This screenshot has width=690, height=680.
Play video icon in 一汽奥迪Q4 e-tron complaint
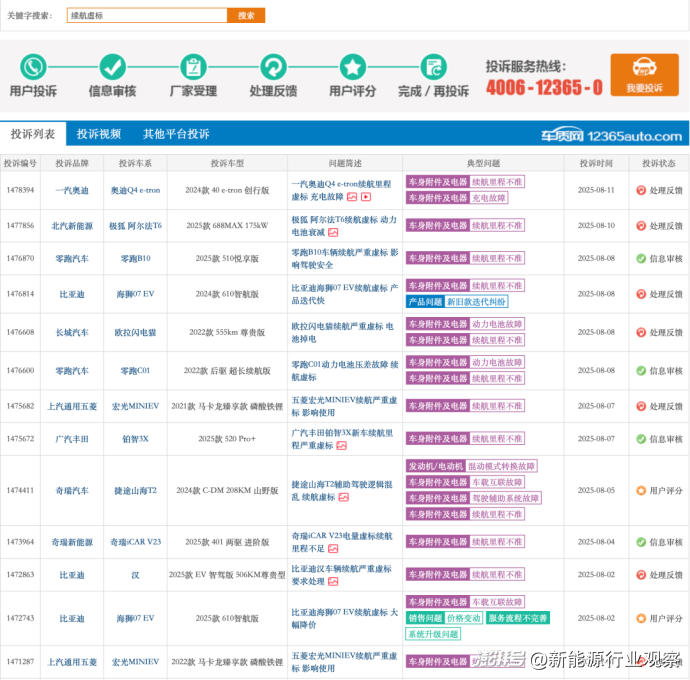[366, 197]
